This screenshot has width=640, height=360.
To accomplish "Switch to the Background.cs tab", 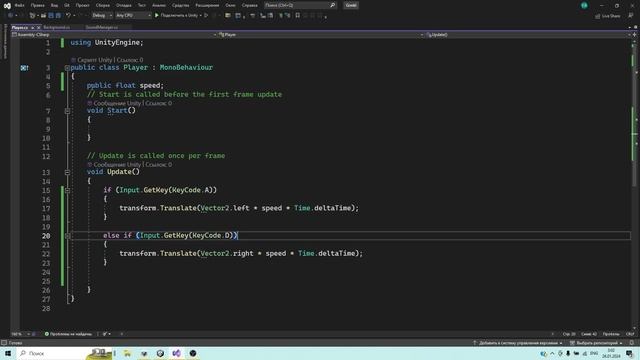I will (57, 27).
